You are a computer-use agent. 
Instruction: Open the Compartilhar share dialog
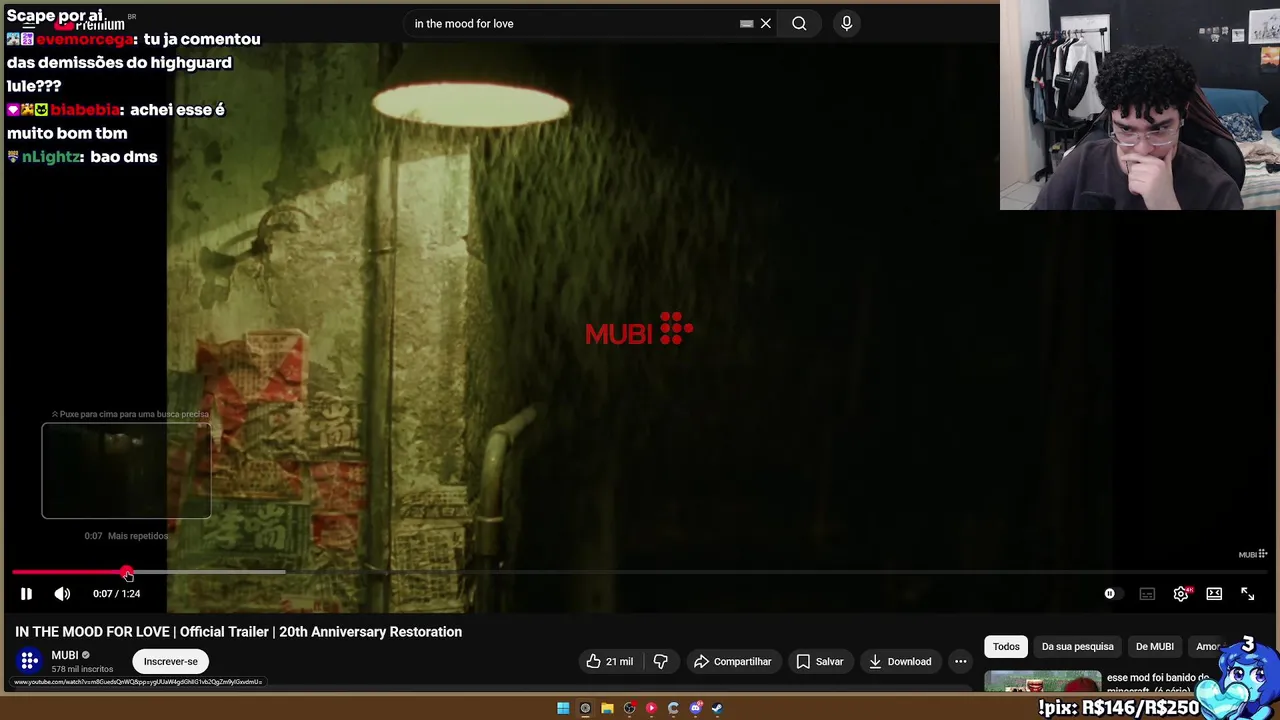point(733,661)
